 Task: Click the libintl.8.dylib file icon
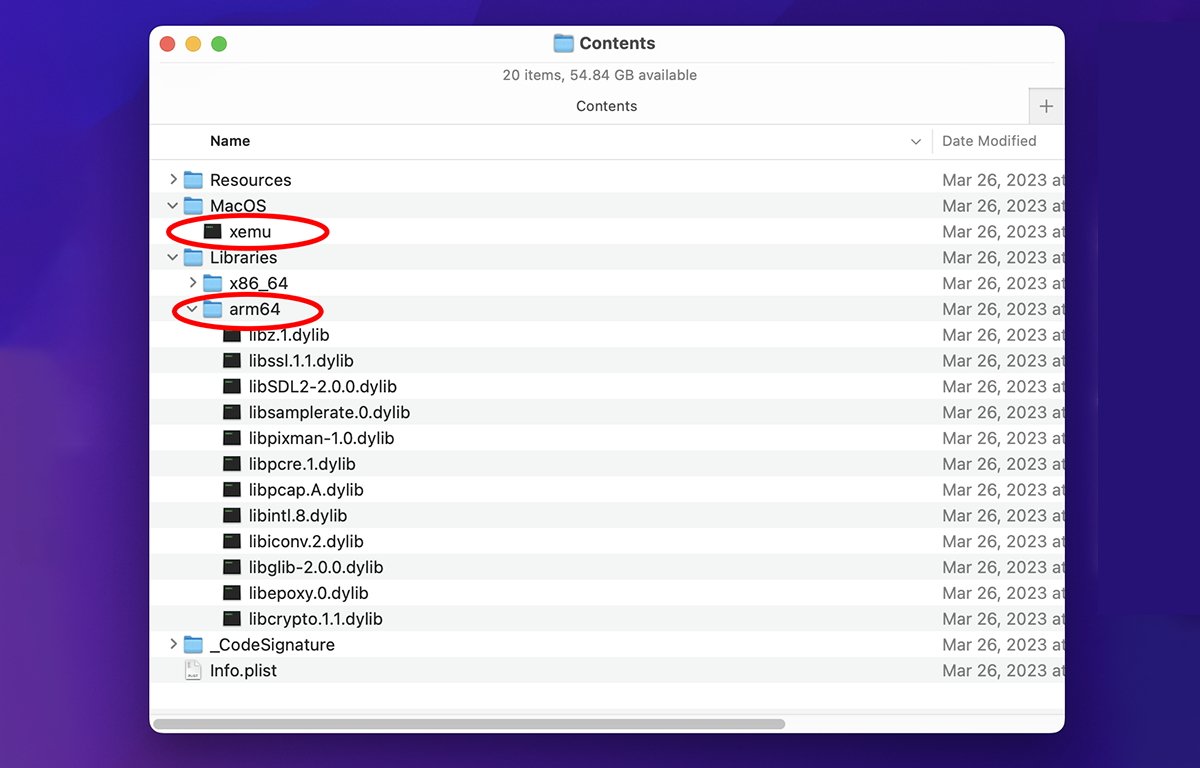coord(232,516)
